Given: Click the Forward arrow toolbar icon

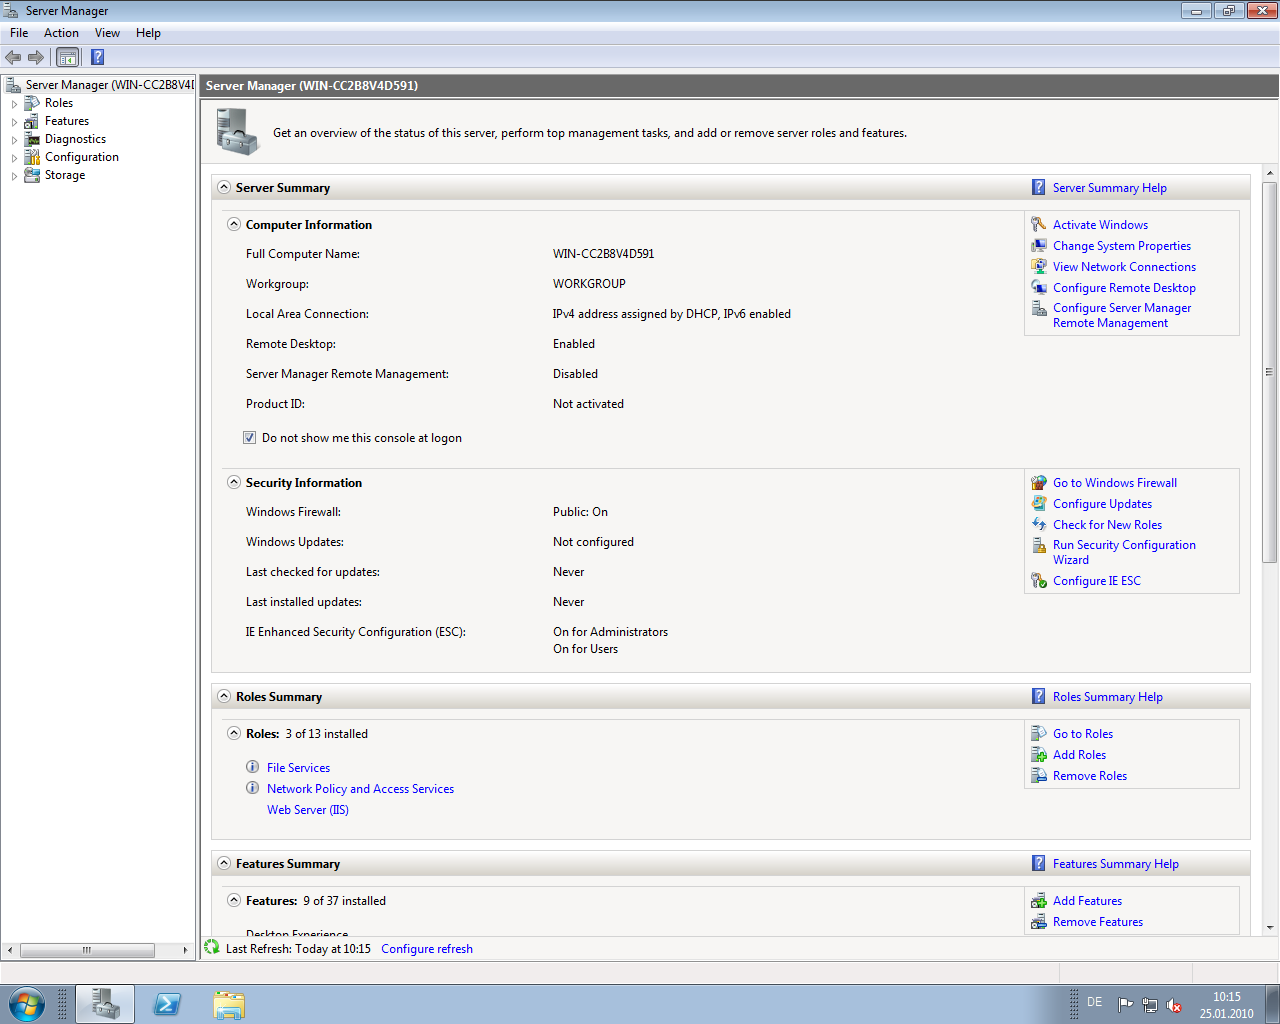Looking at the screenshot, I should [x=36, y=57].
